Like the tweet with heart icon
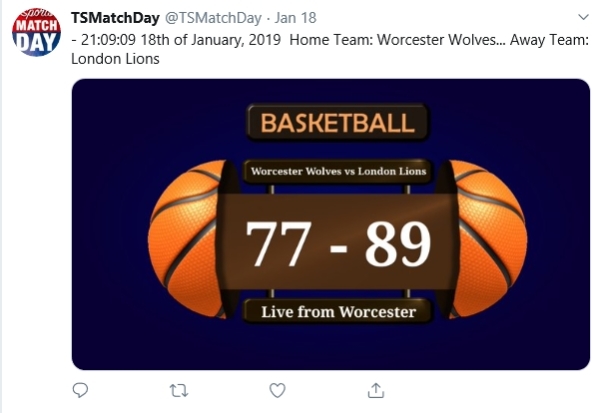Viewport: 600px width, 413px height. click(277, 390)
